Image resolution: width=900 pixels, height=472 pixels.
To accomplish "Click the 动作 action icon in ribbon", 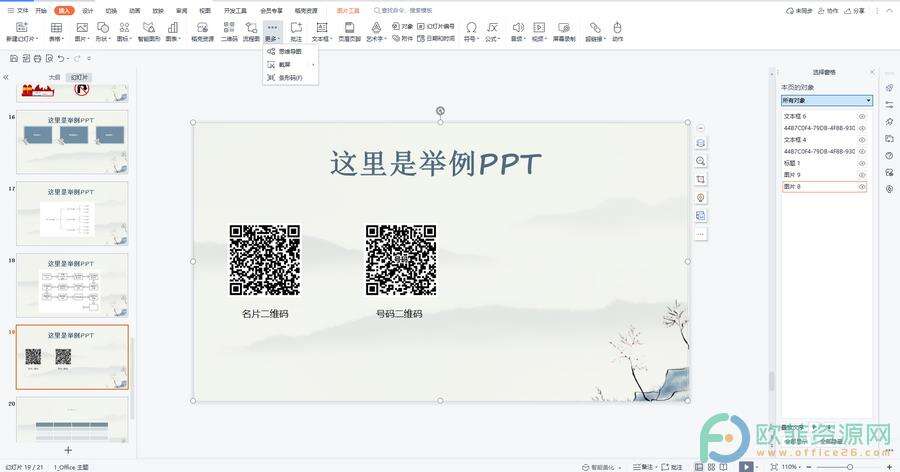I will pyautogui.click(x=617, y=31).
